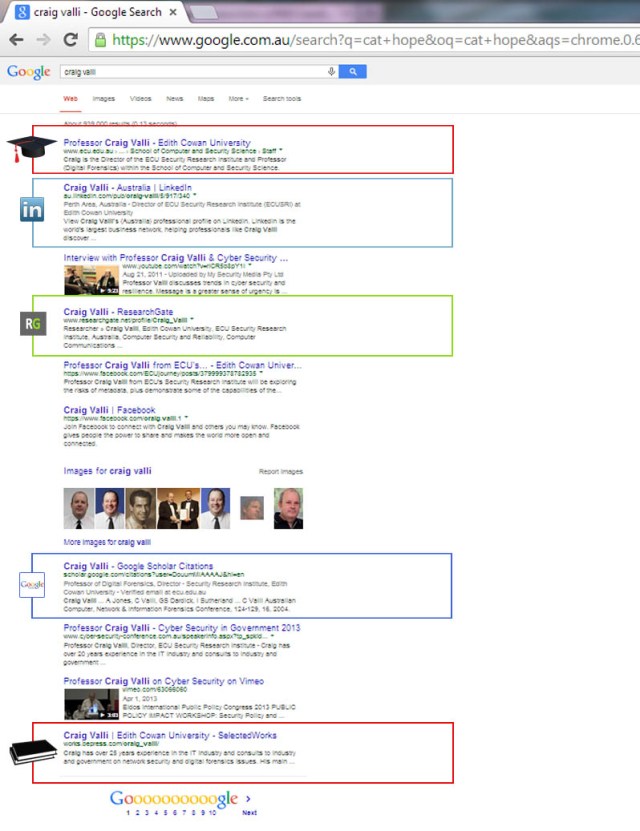Click the browser forward arrow
Viewport: 640px width, 831px height.
click(43, 40)
